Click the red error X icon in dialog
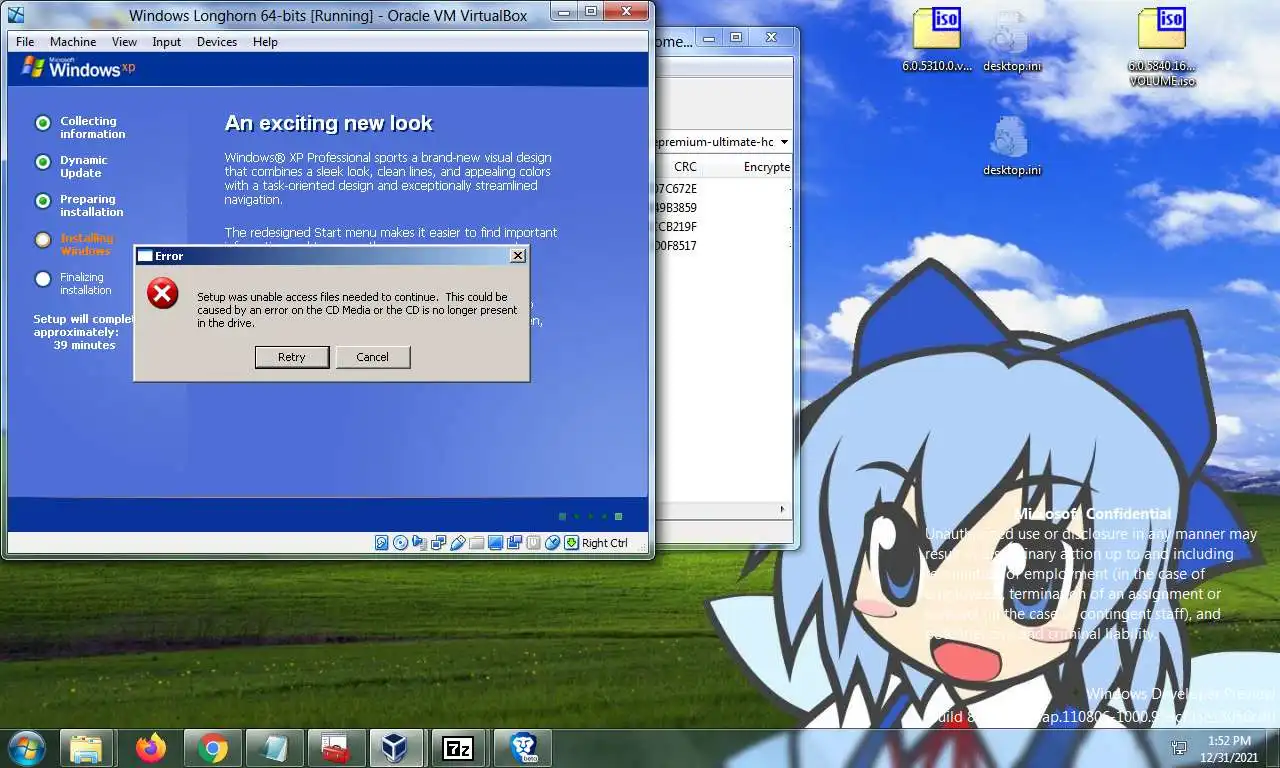The height and width of the screenshot is (768, 1280). click(162, 293)
